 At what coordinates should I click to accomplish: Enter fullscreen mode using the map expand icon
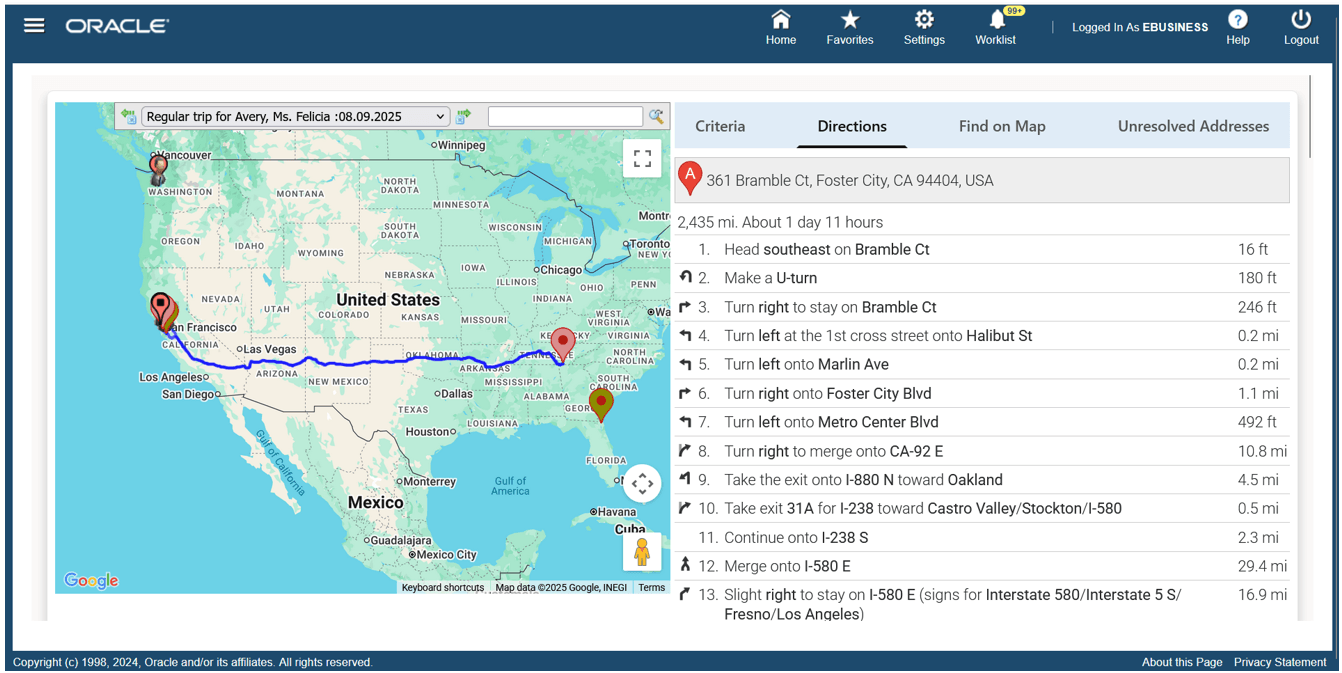tap(642, 158)
